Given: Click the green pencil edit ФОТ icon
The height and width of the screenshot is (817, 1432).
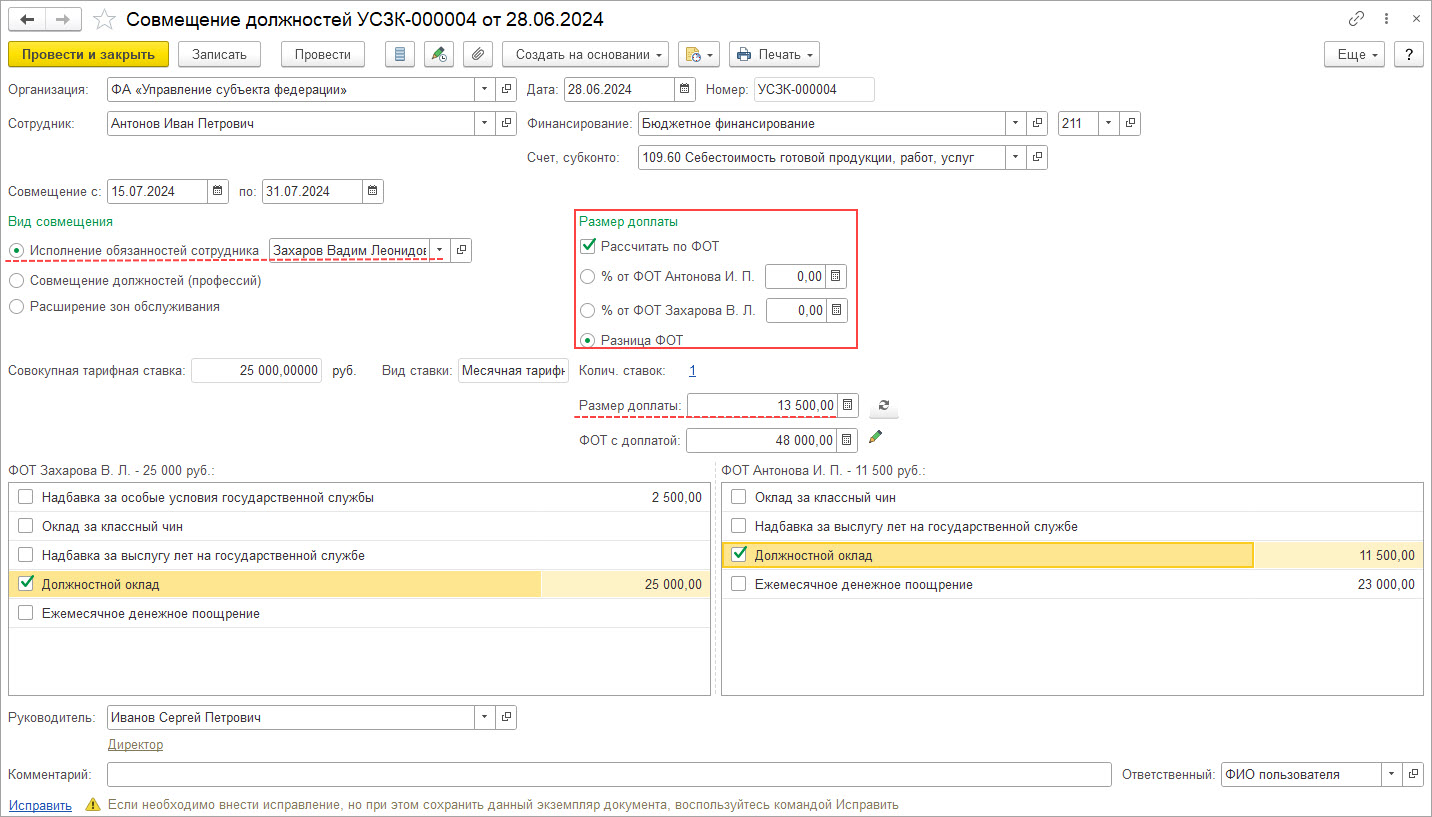Looking at the screenshot, I should (x=876, y=437).
